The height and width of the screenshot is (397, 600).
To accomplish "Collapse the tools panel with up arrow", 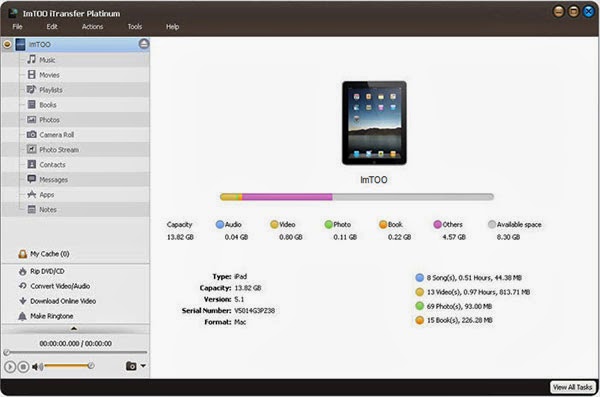I will pos(74,328).
